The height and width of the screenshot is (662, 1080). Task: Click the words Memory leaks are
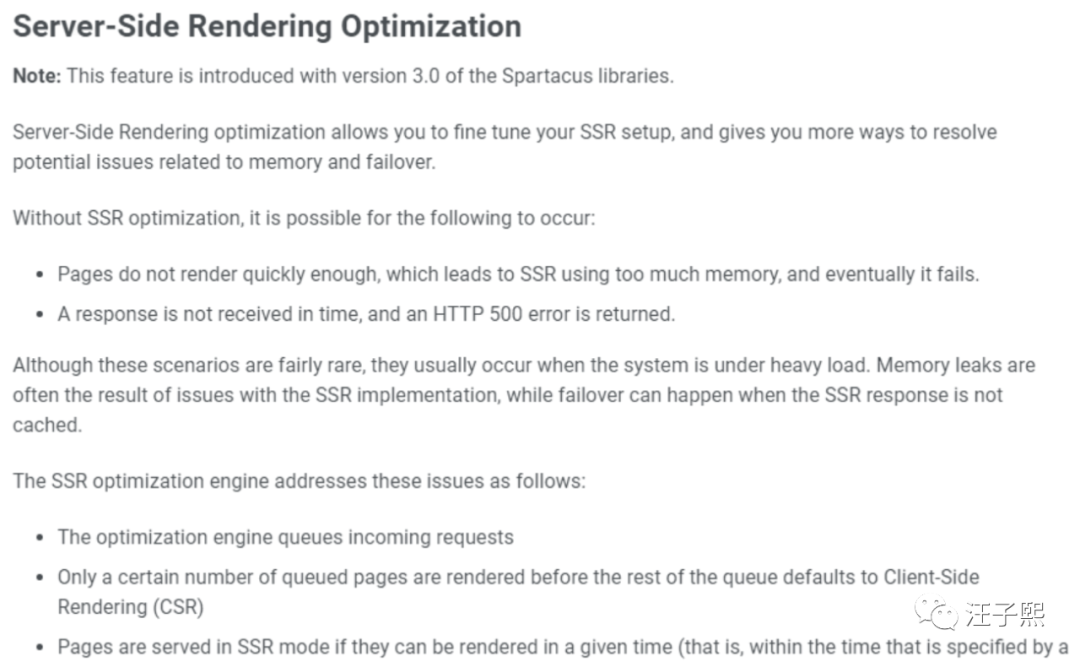tap(956, 365)
